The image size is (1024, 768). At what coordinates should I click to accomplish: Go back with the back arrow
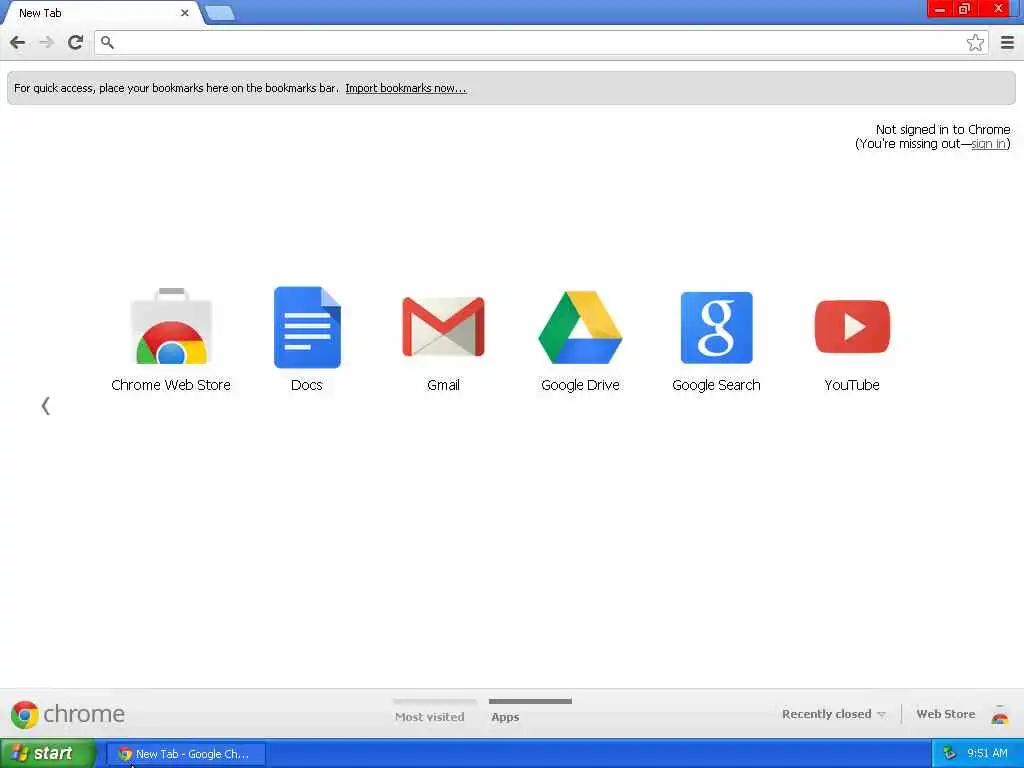18,42
